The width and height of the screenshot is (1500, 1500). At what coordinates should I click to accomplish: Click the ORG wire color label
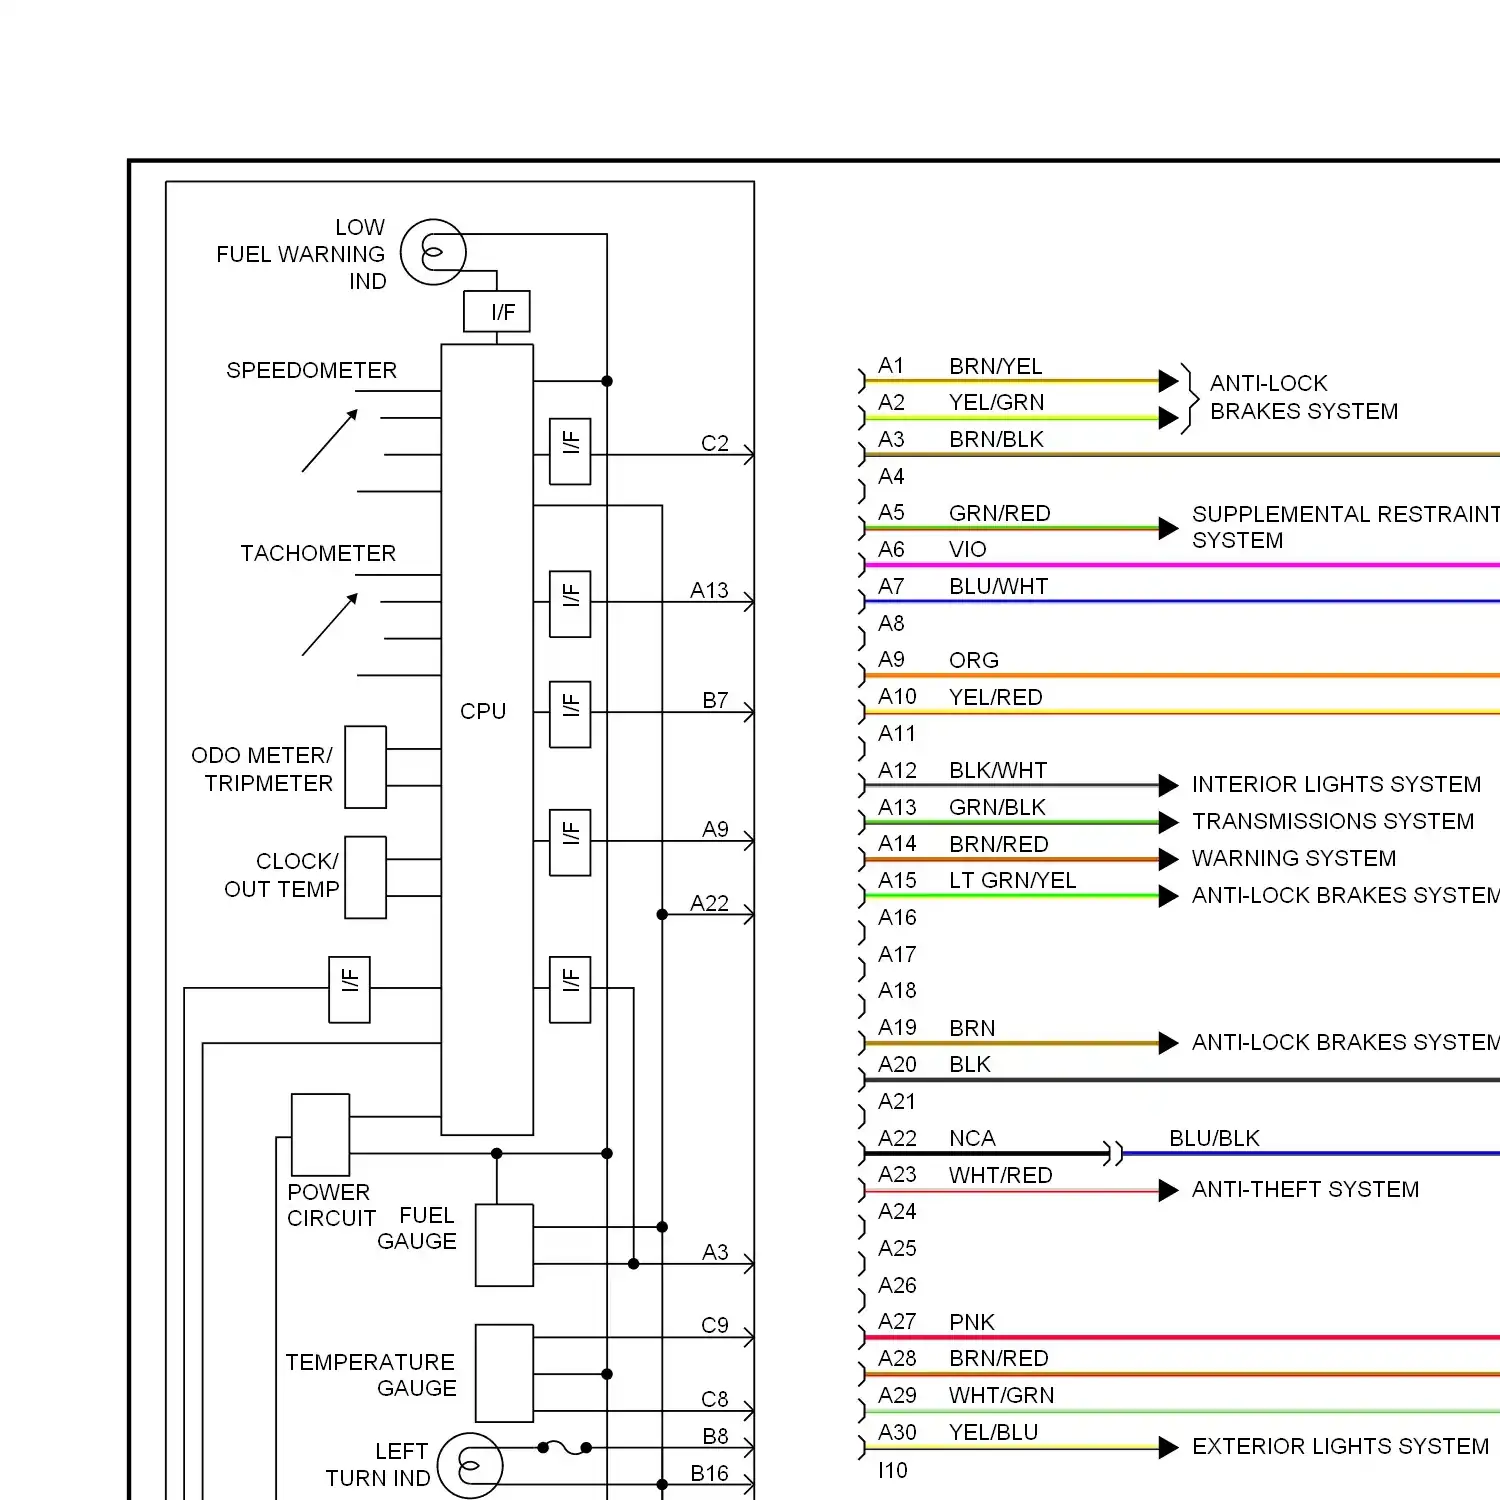tap(974, 660)
